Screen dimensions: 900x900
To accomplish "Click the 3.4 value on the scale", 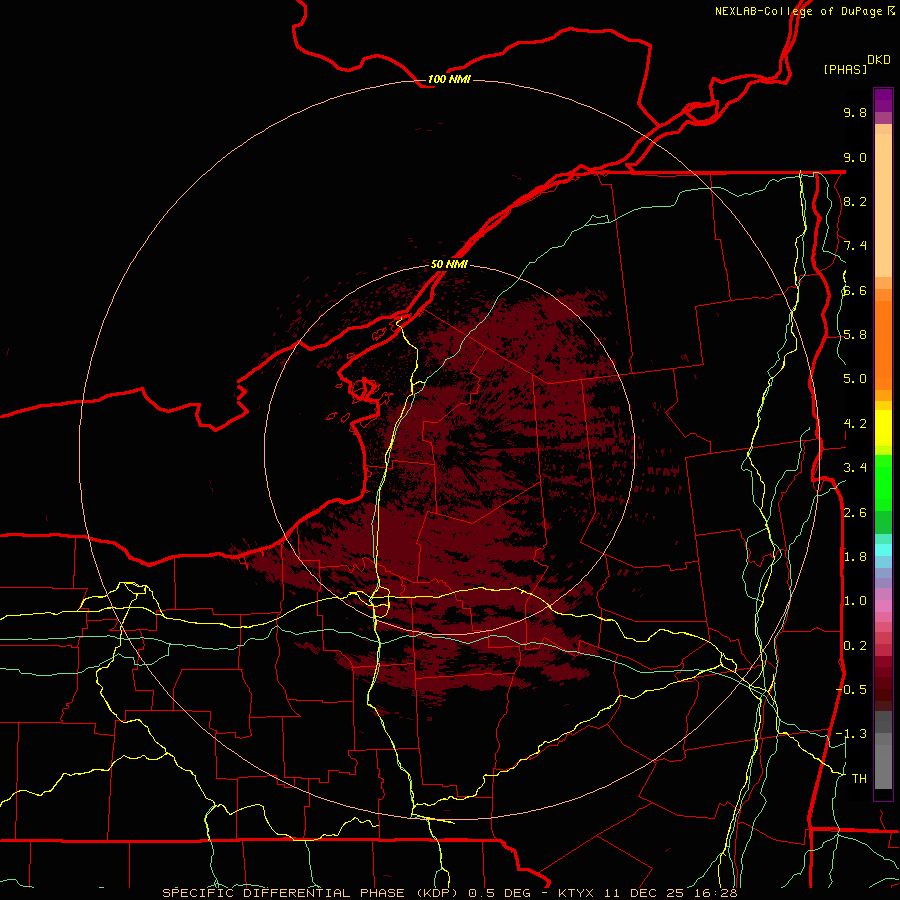I will point(855,468).
